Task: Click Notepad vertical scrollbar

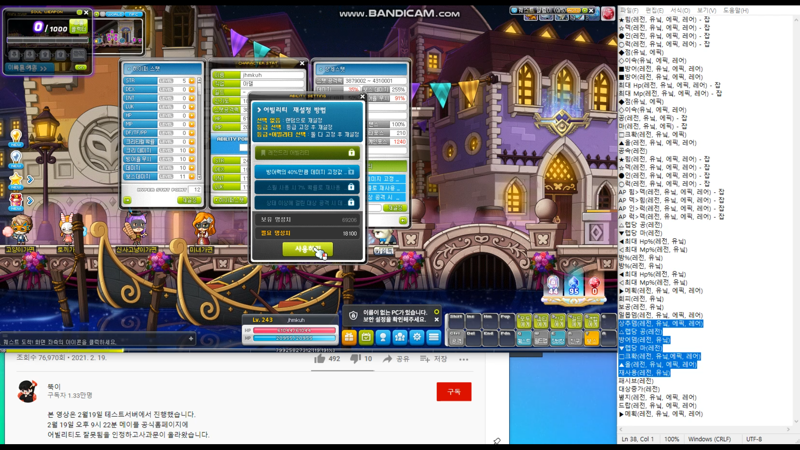Action: [795, 219]
